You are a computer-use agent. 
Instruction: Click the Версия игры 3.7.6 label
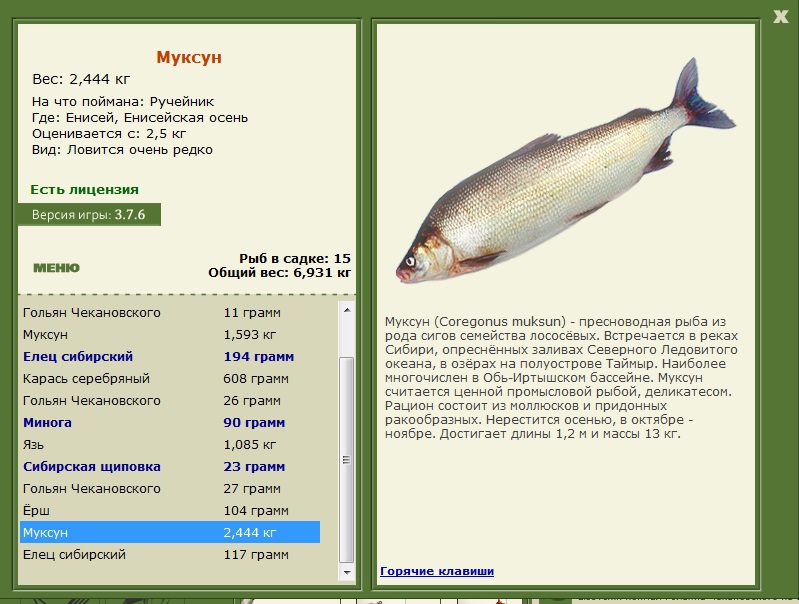tap(89, 215)
